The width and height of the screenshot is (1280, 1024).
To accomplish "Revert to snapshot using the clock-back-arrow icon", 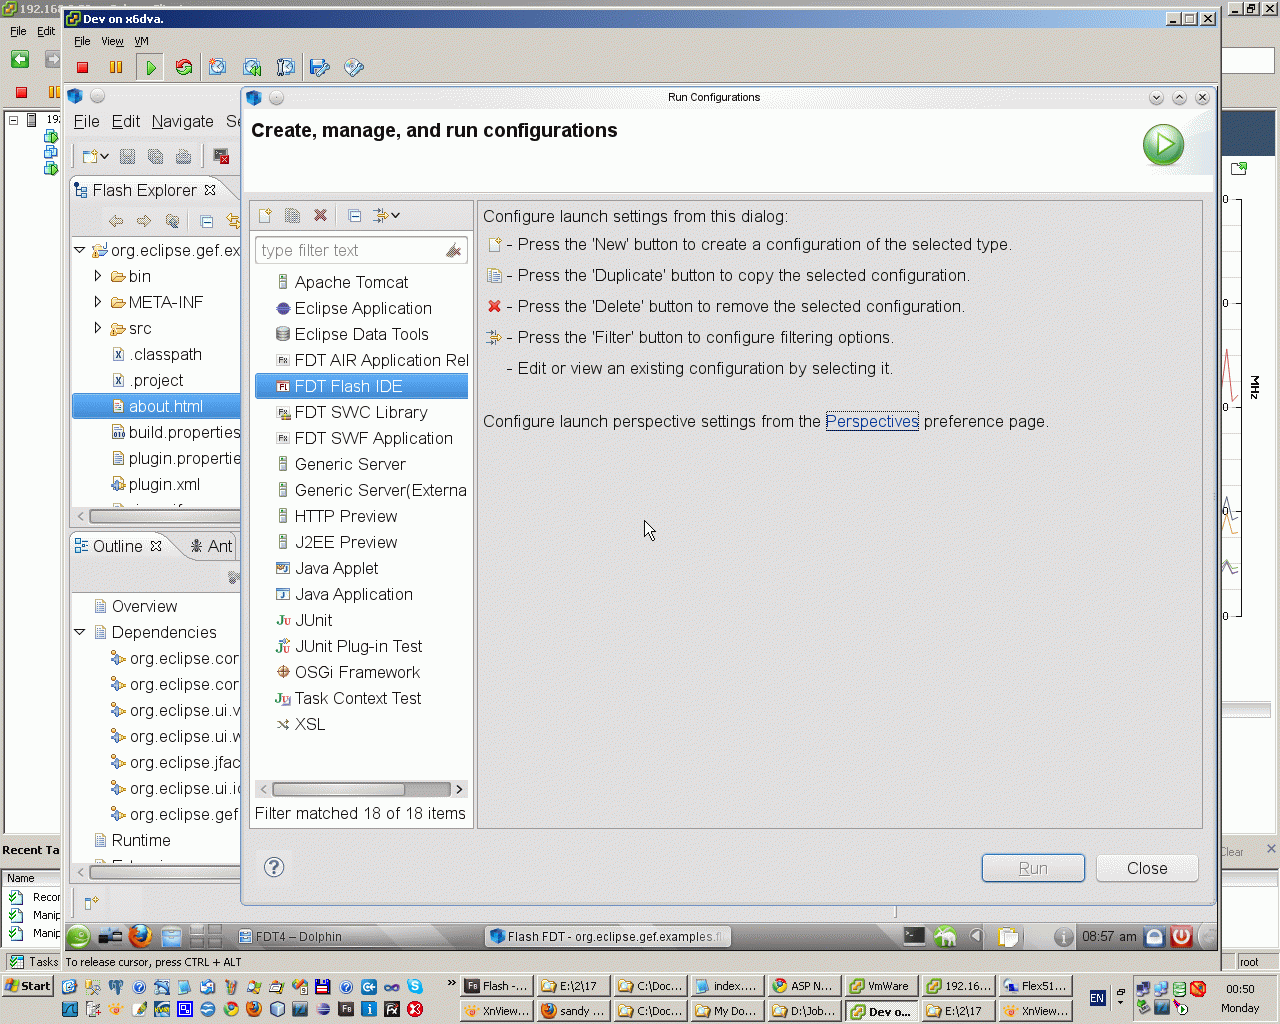I will tap(252, 68).
